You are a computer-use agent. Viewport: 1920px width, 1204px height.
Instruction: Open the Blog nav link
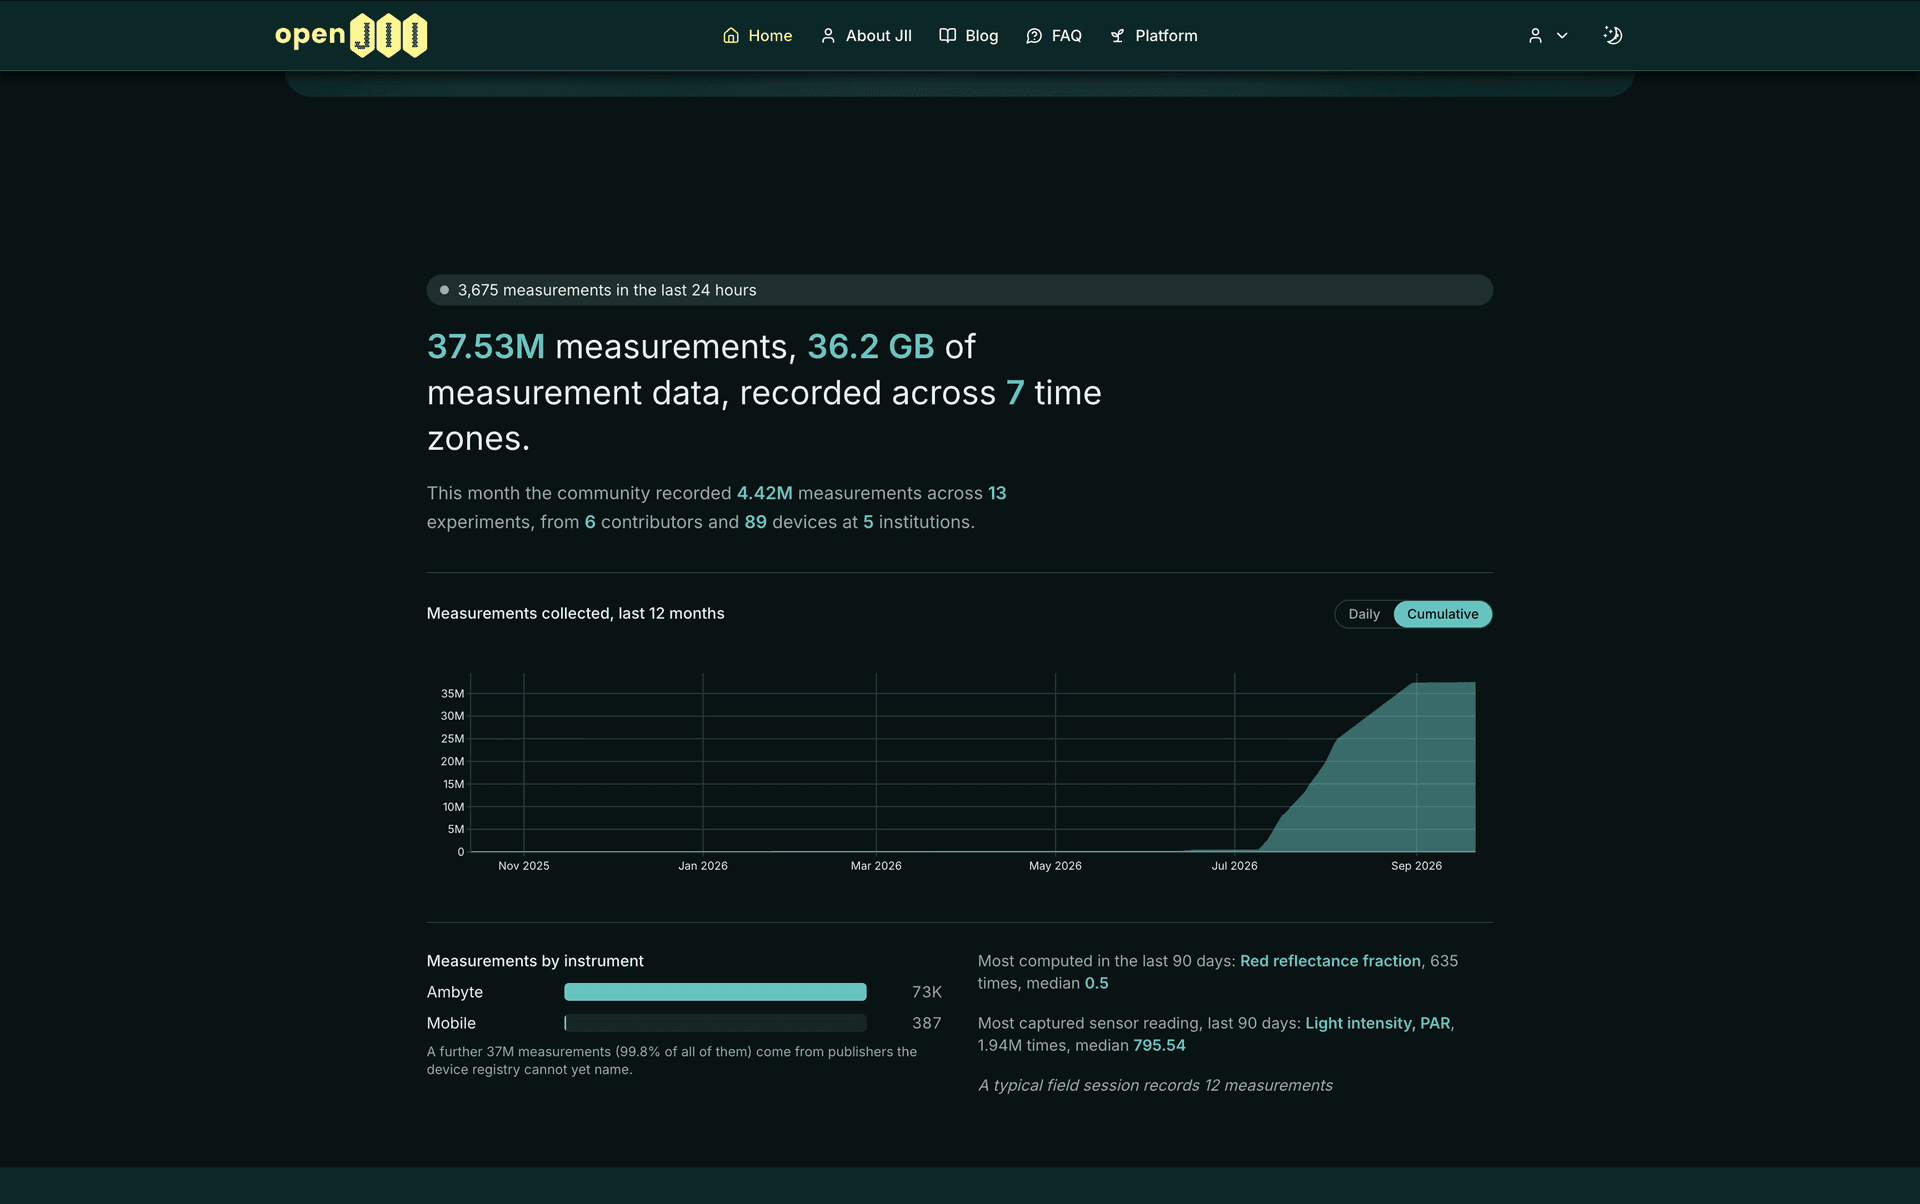[969, 36]
